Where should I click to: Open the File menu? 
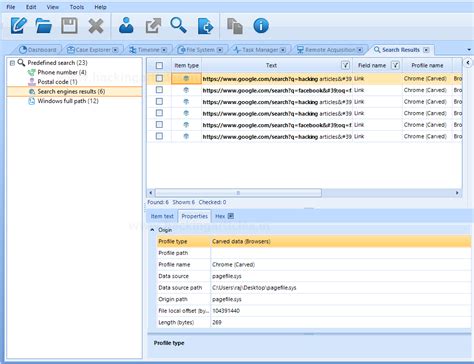click(11, 7)
